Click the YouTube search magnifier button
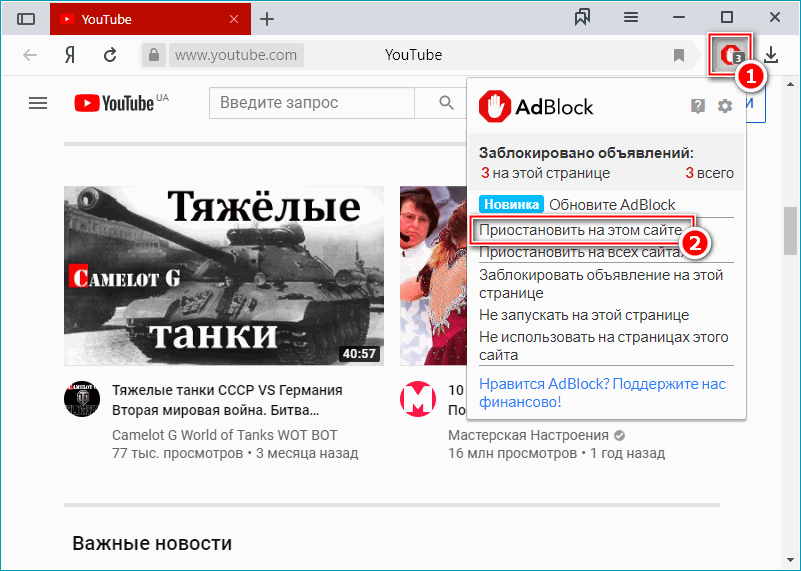This screenshot has height=571, width=801. click(x=447, y=103)
